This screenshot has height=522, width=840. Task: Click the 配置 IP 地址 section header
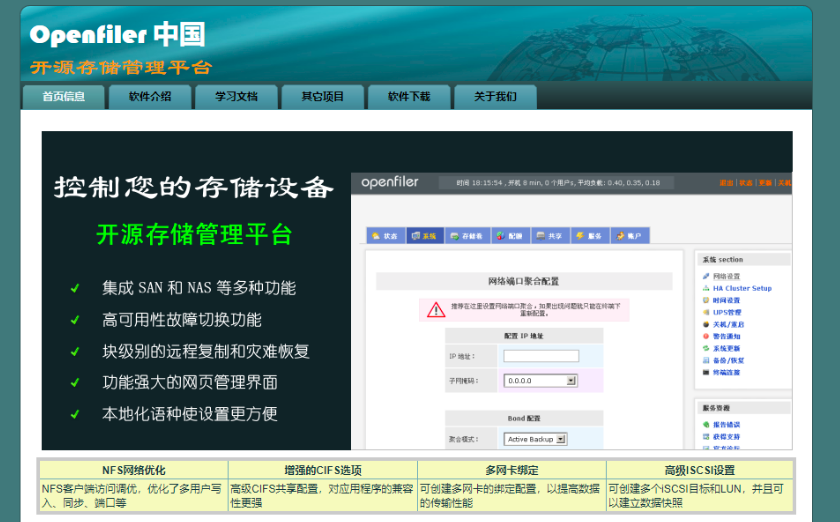[523, 336]
